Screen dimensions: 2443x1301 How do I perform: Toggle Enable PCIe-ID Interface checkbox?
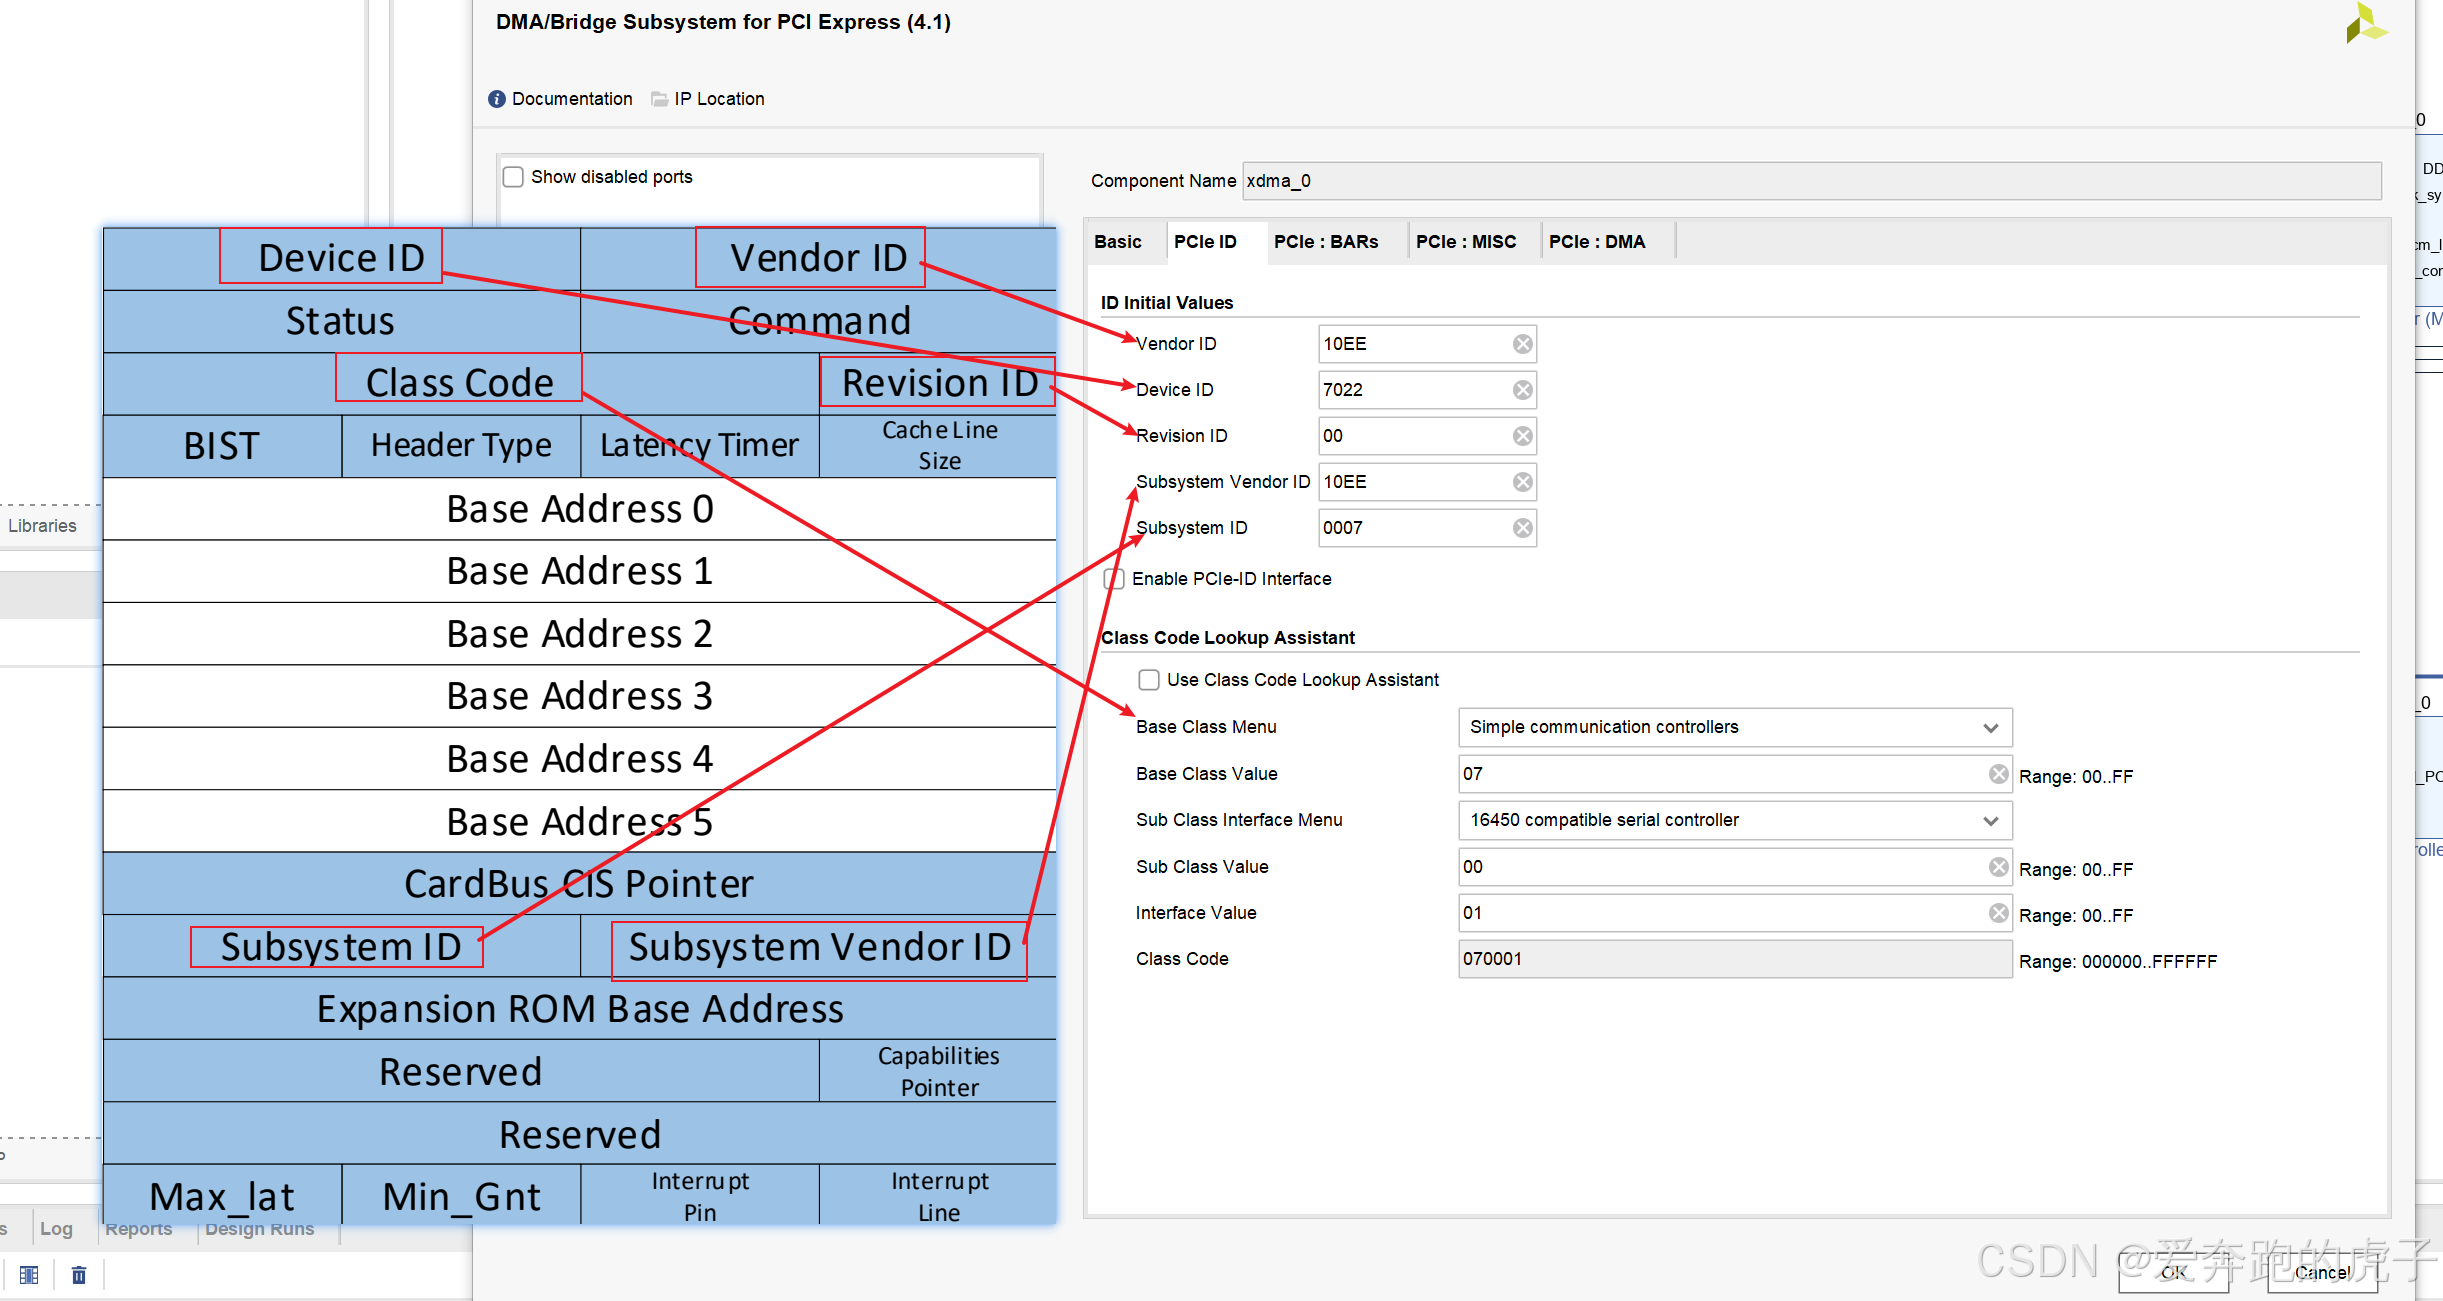click(1116, 579)
